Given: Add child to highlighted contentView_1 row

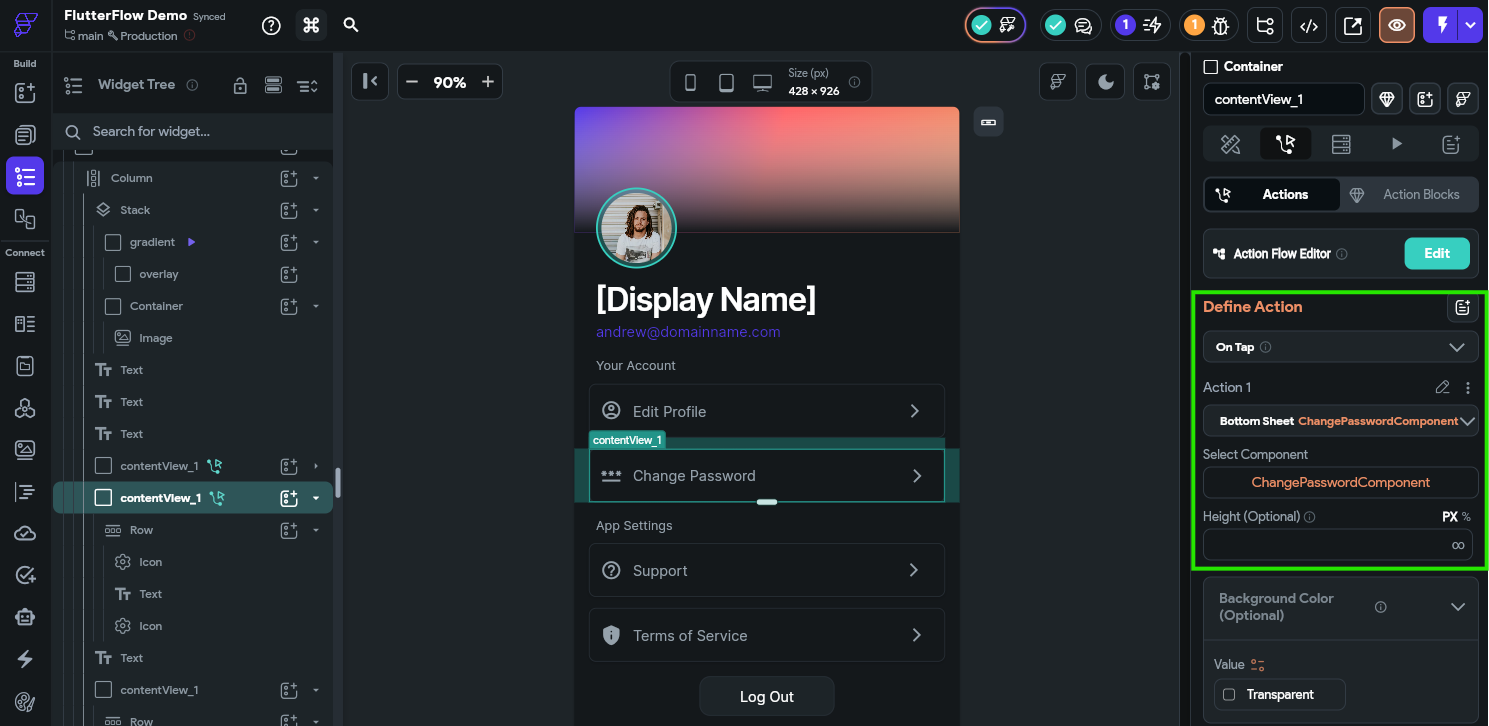Looking at the screenshot, I should (x=289, y=498).
